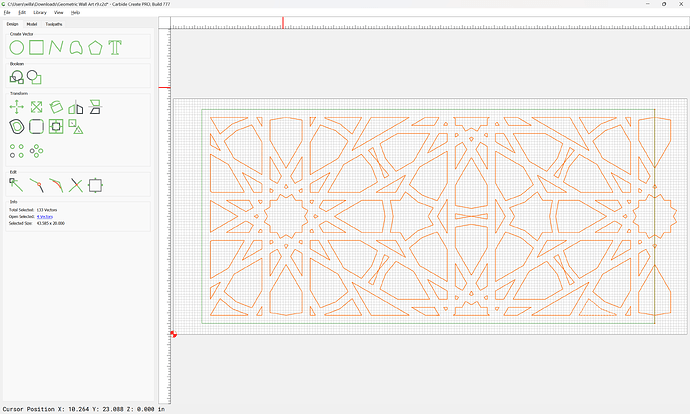Open the Offset Vectors tool
Viewport: 690px width, 414px height.
17,127
